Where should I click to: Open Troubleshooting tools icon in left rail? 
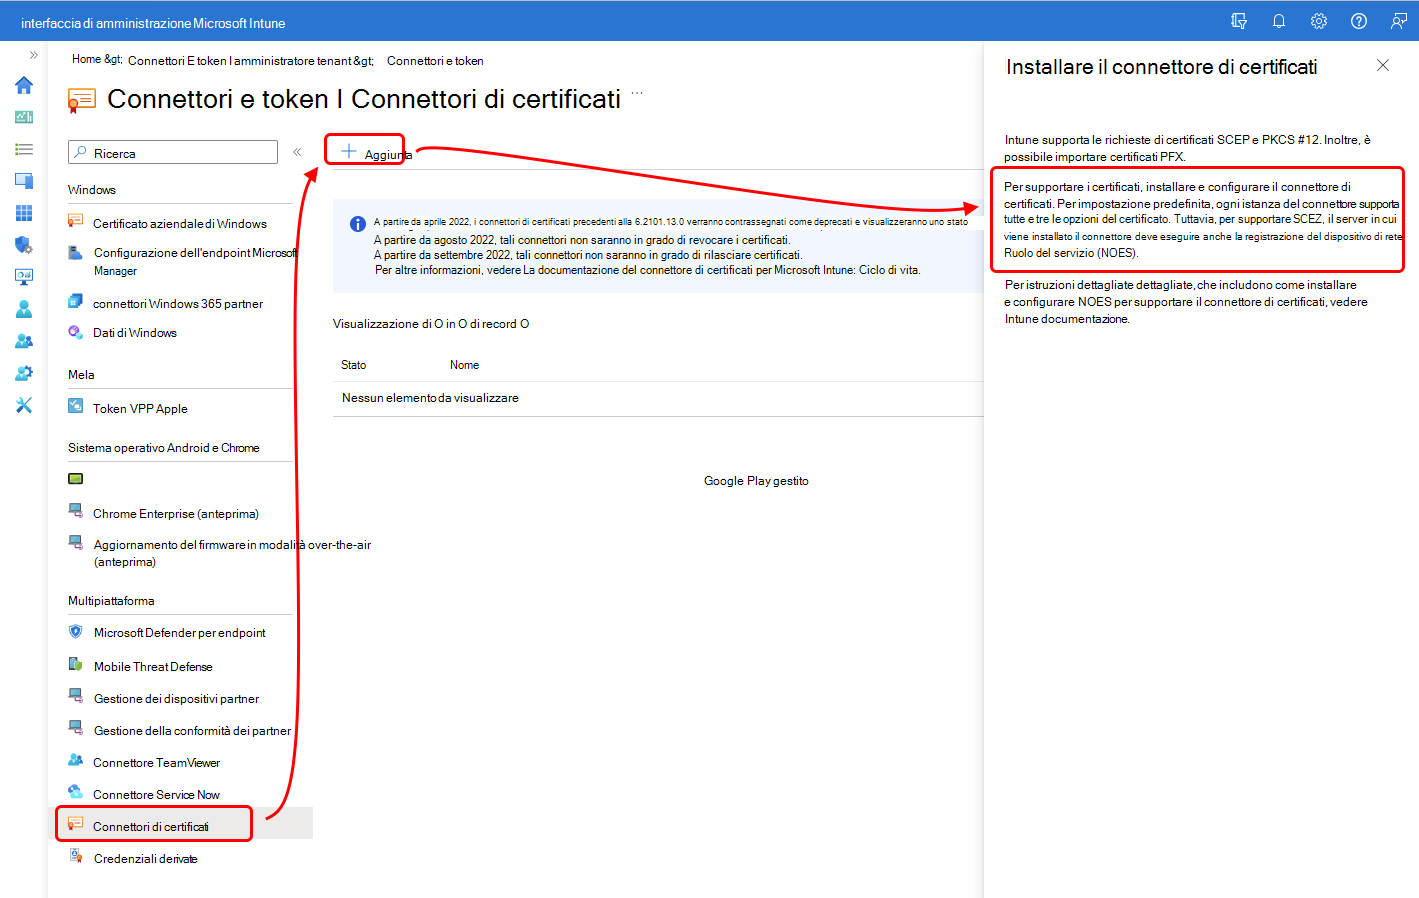pos(24,405)
